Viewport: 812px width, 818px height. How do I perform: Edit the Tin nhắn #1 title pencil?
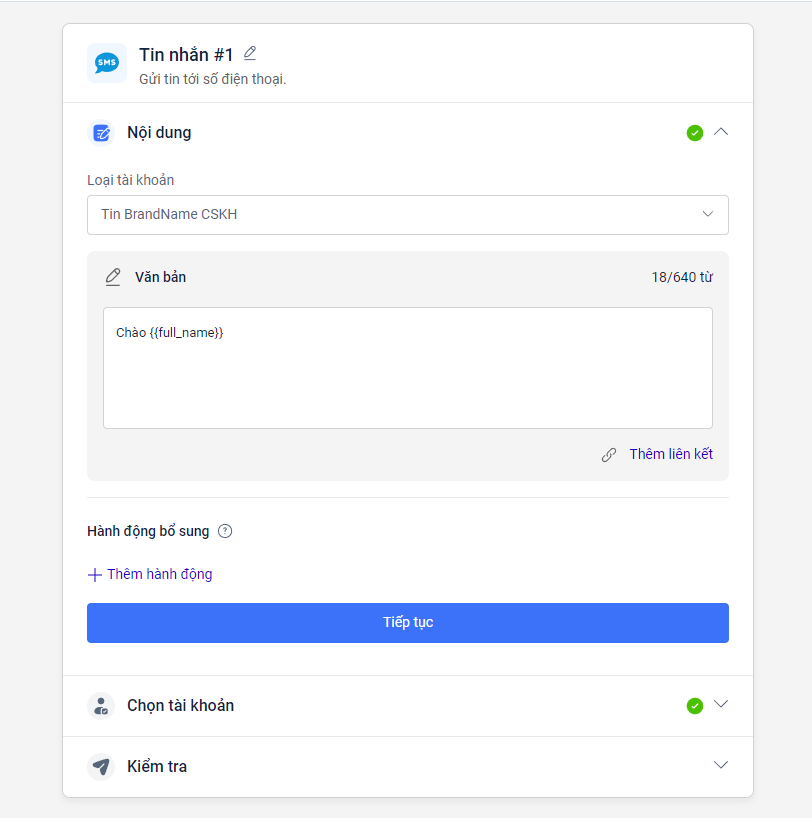pos(250,53)
